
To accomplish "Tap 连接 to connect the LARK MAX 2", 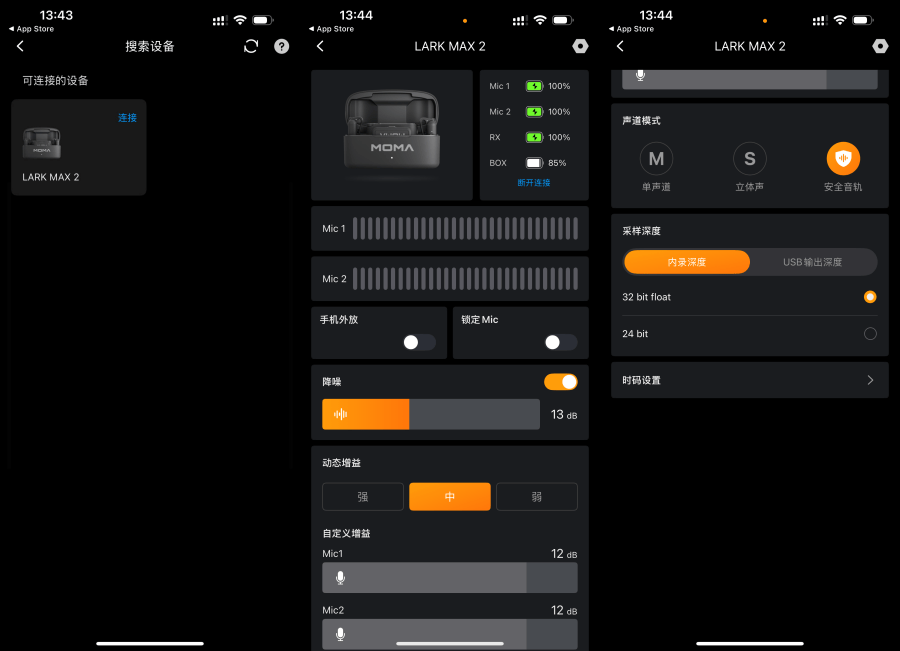I will 127,118.
